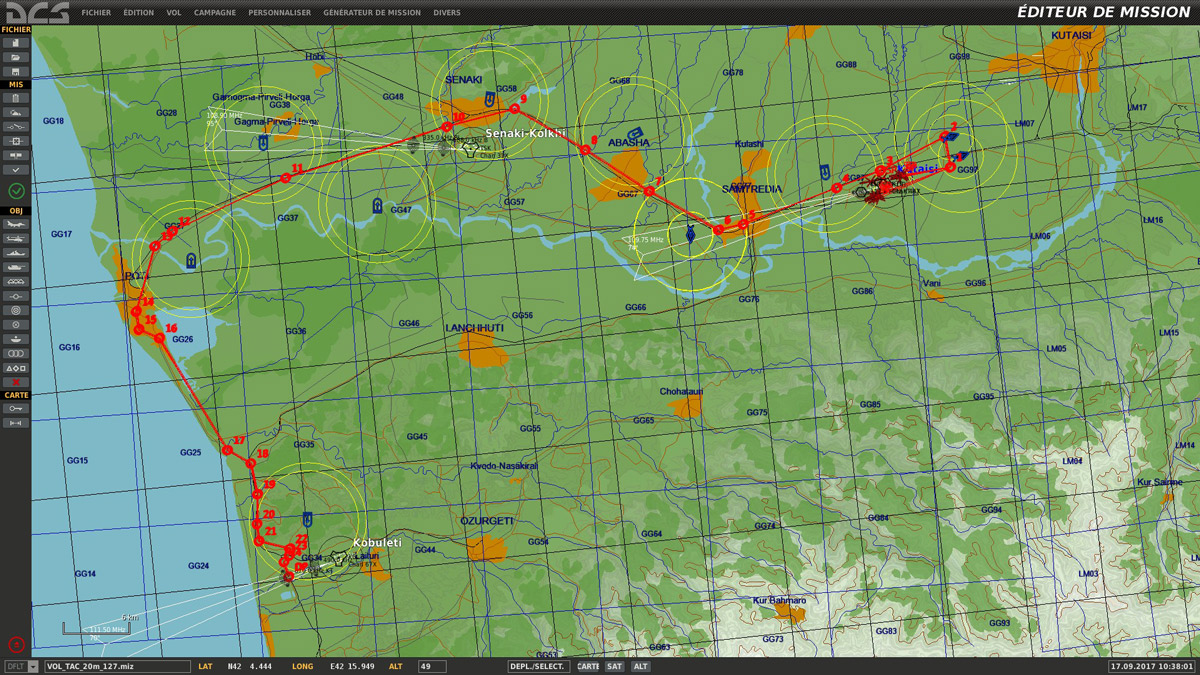Click the DEPL./SELECT. mode button

click(539, 666)
